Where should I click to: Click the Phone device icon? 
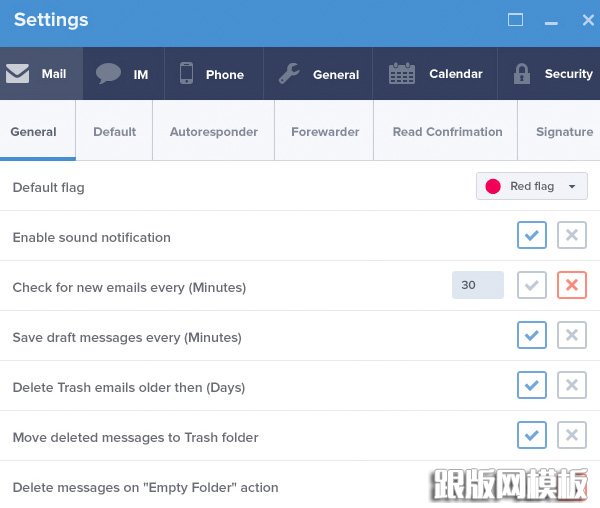tap(186, 73)
